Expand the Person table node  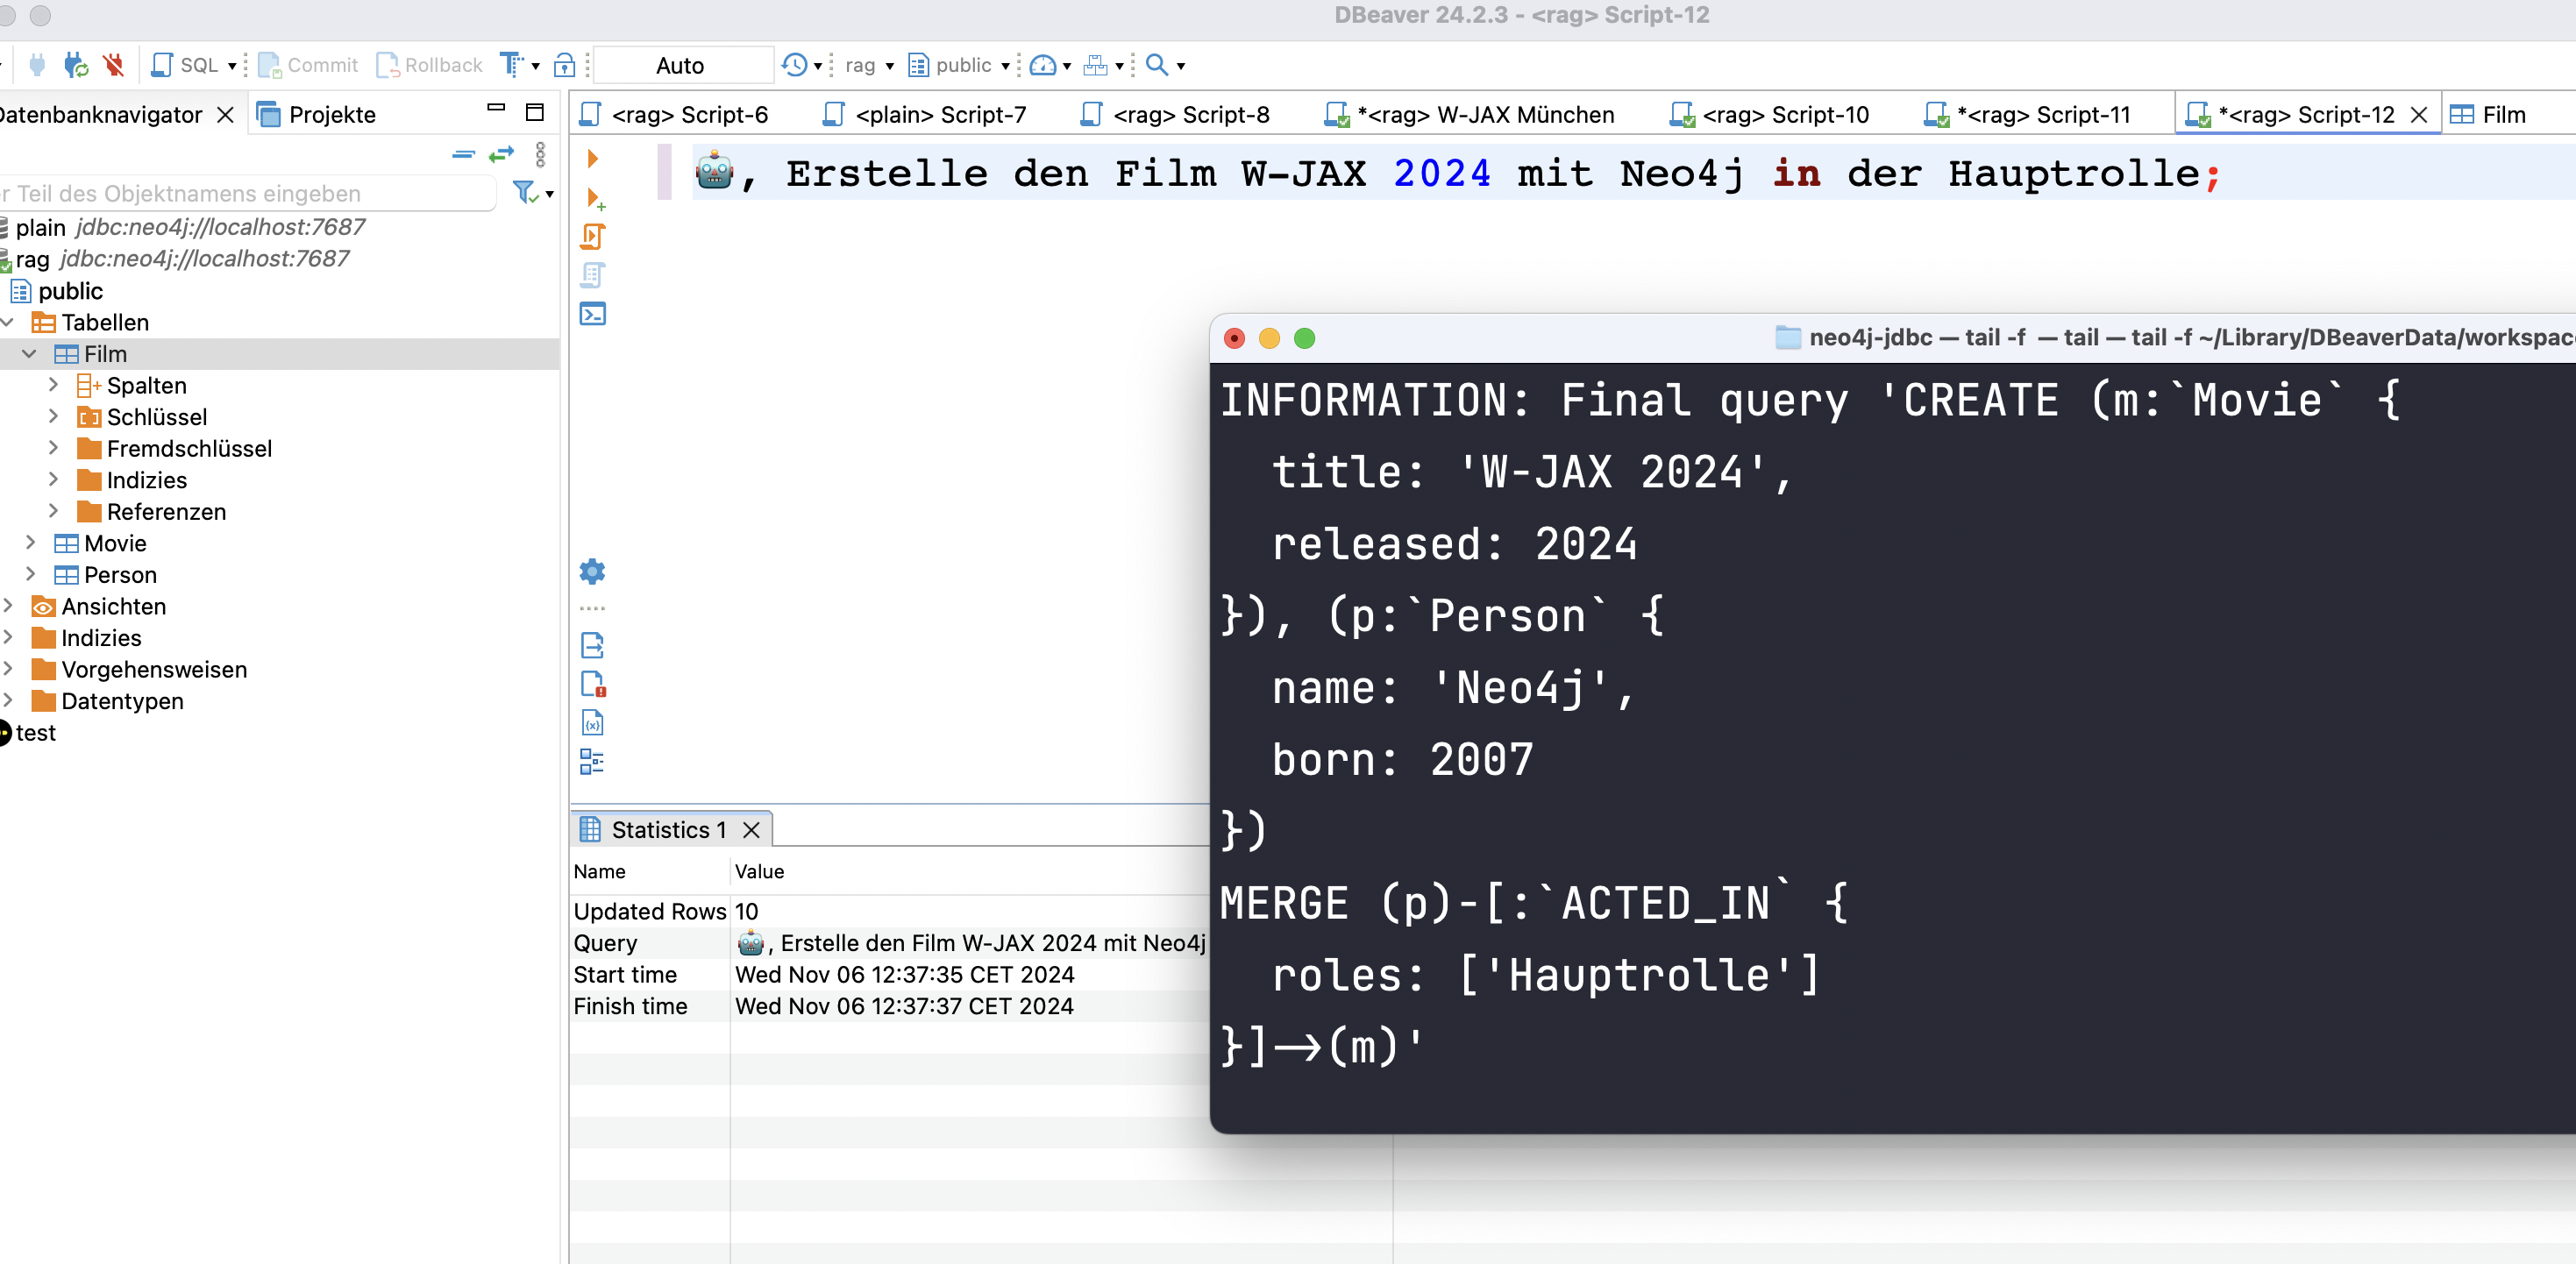(x=30, y=574)
